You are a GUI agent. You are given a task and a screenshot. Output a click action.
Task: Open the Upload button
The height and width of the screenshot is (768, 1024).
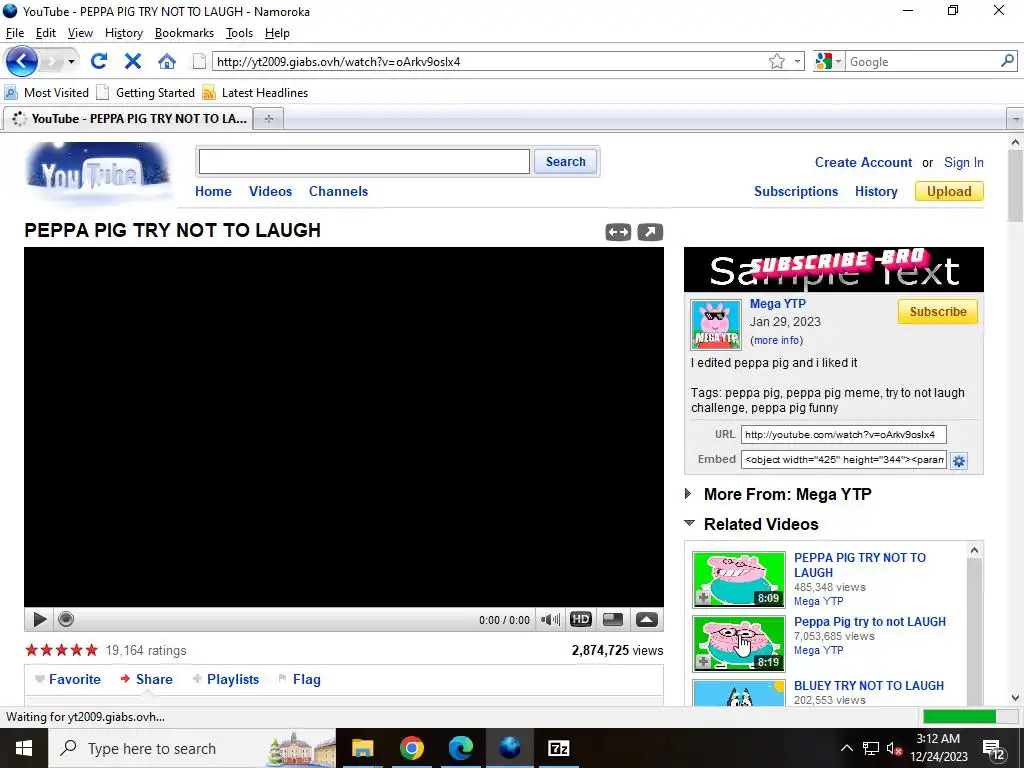(x=949, y=191)
